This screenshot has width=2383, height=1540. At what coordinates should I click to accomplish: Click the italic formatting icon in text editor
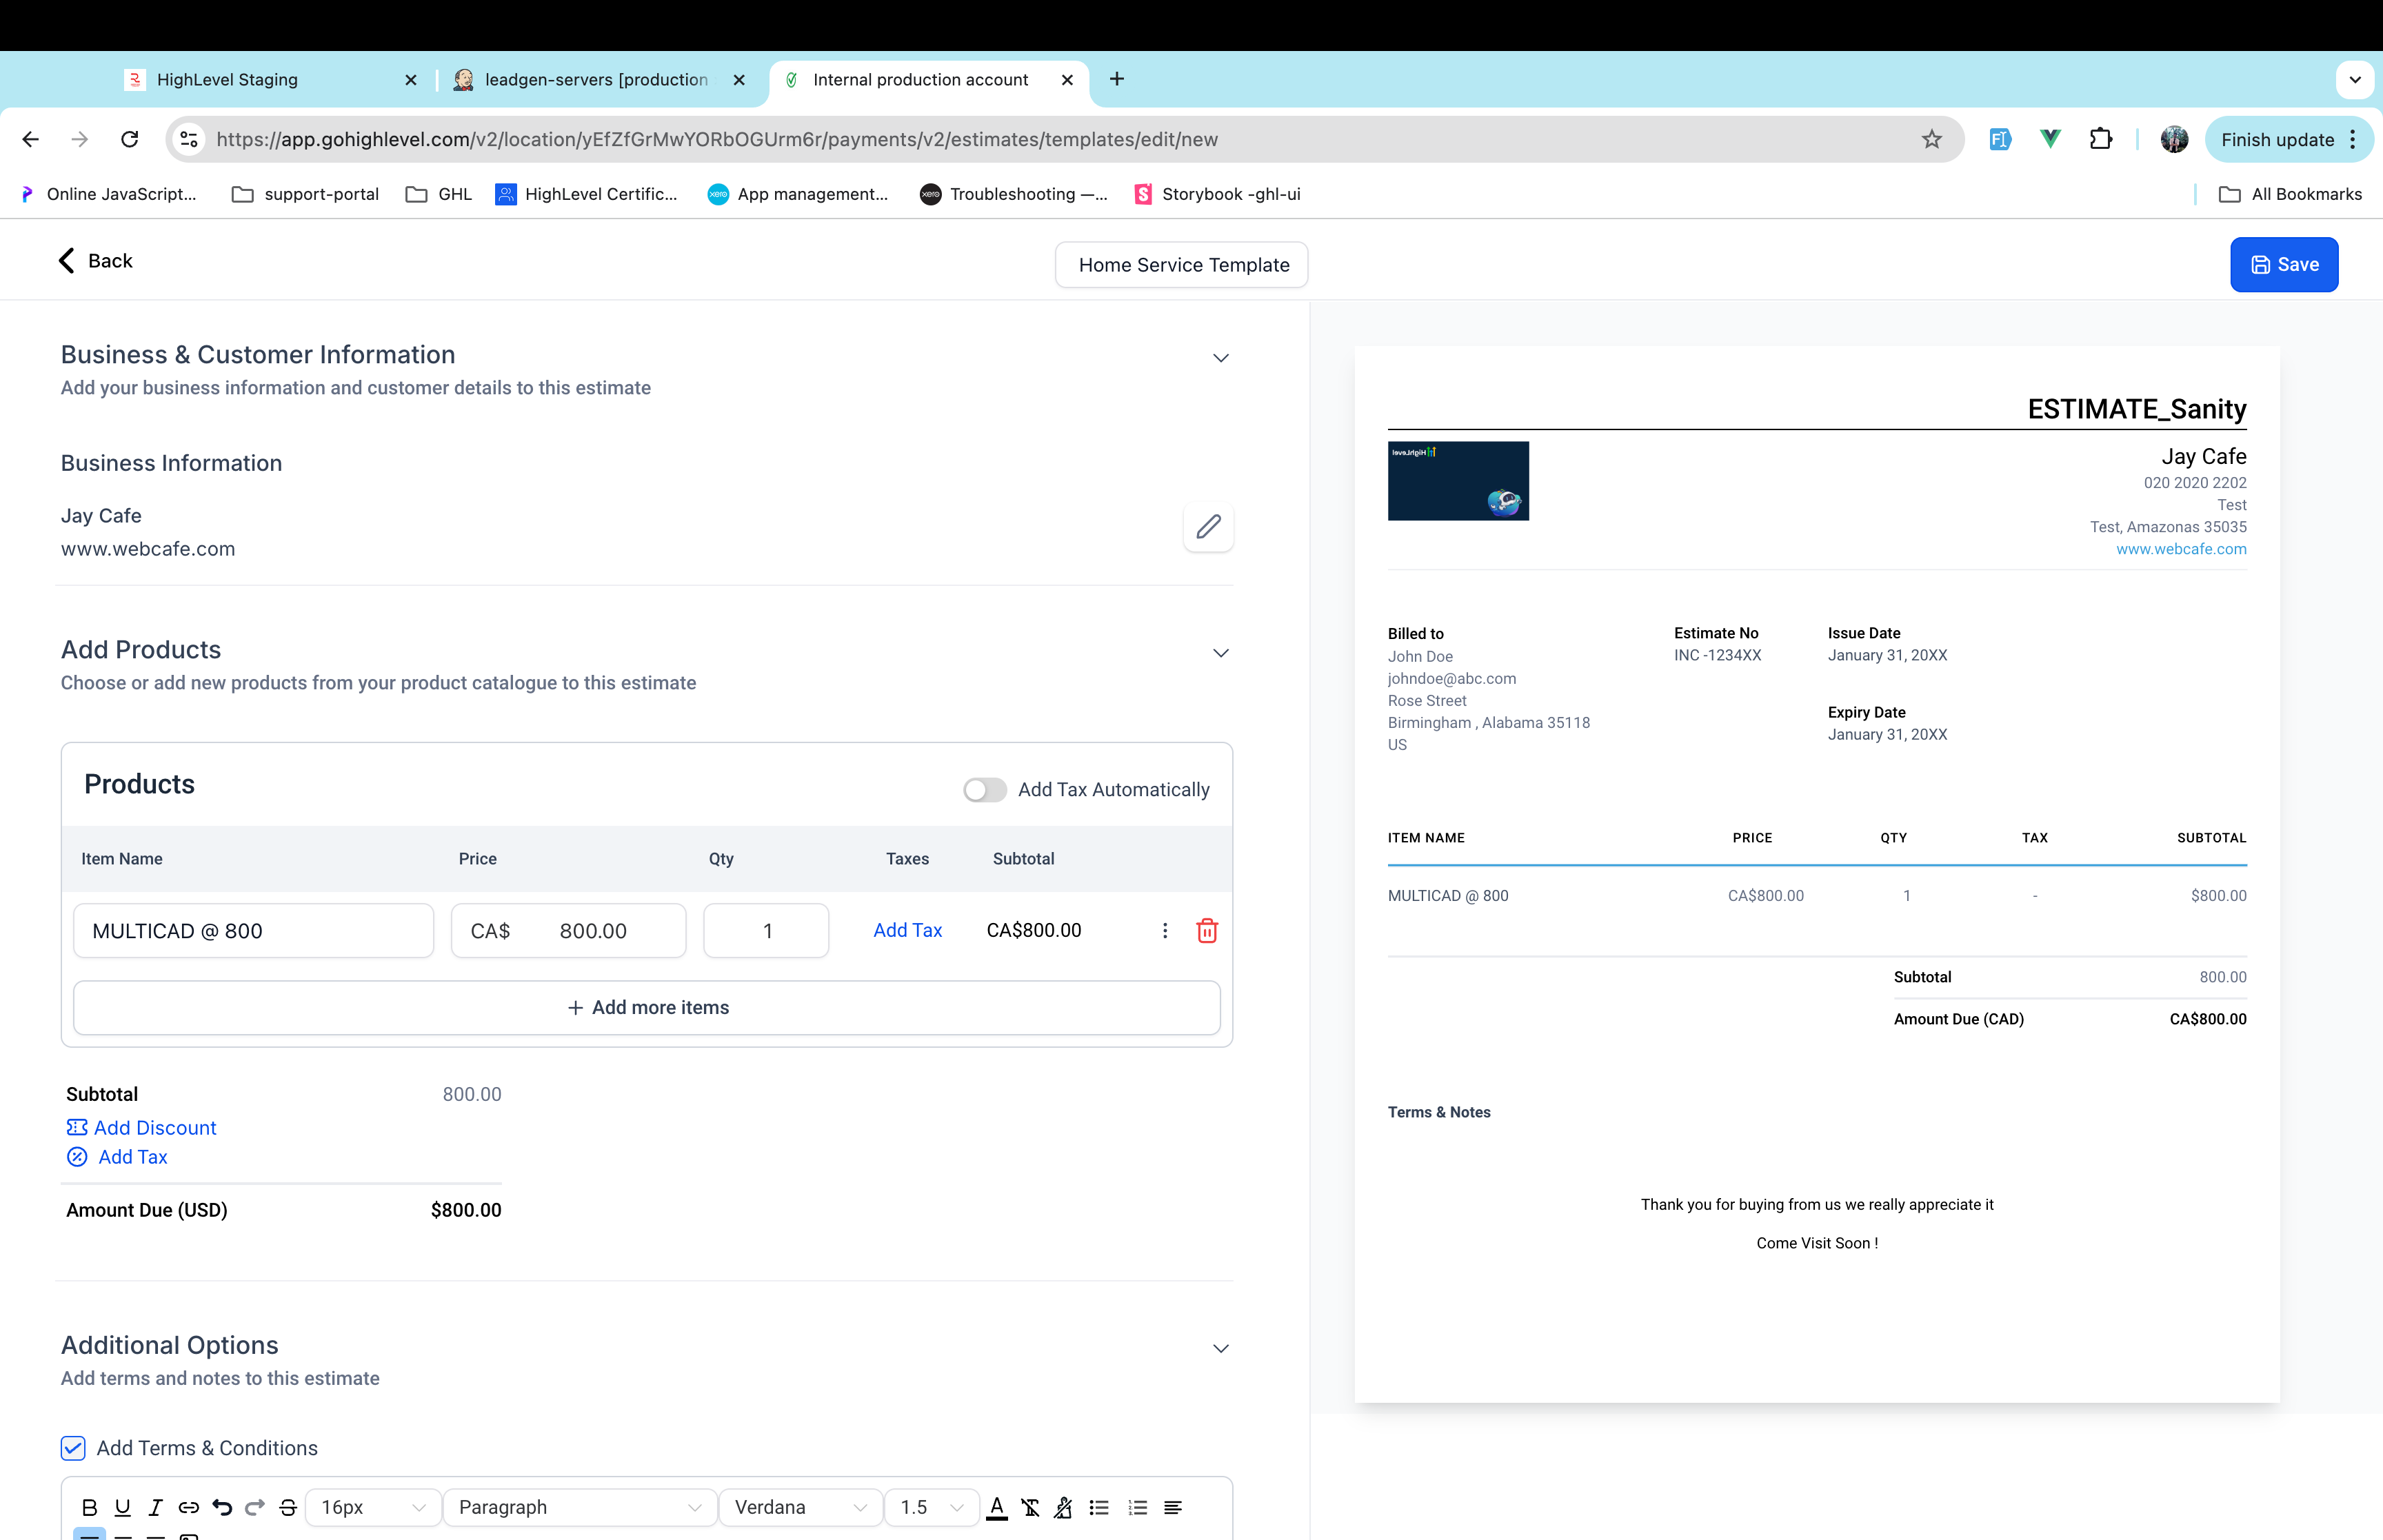tap(154, 1507)
